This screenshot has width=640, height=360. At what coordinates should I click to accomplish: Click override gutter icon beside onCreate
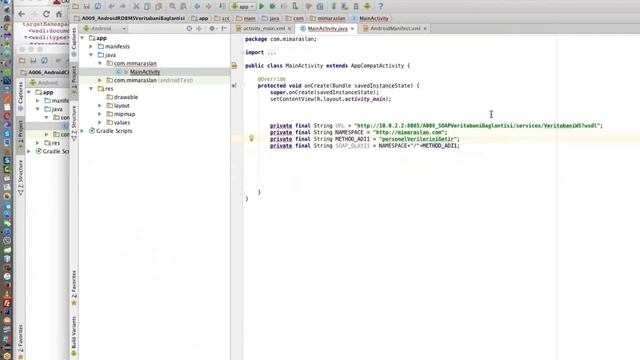[234, 86]
